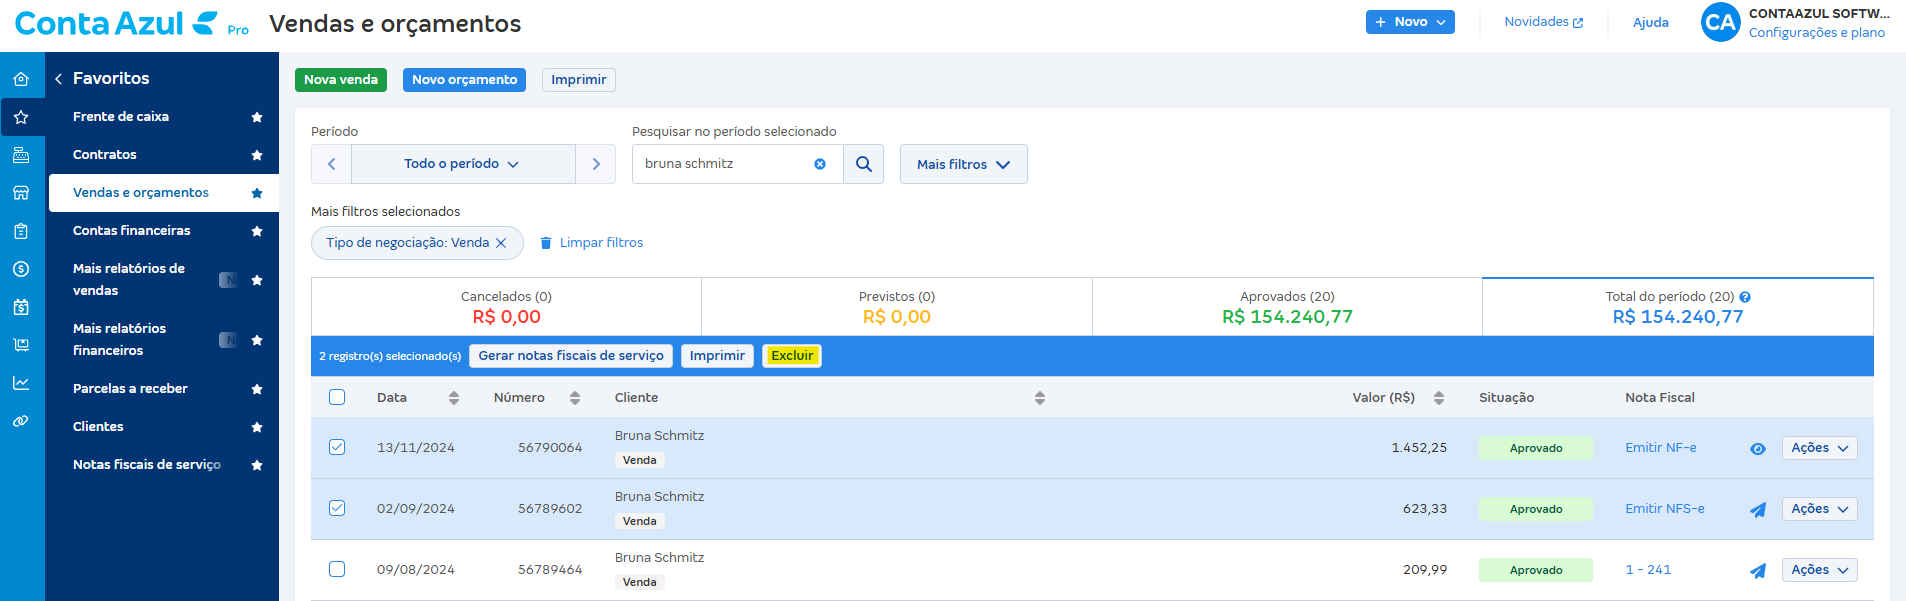Go to previous period with left arrow
Screen dimensions: 1906x601
coord(332,164)
